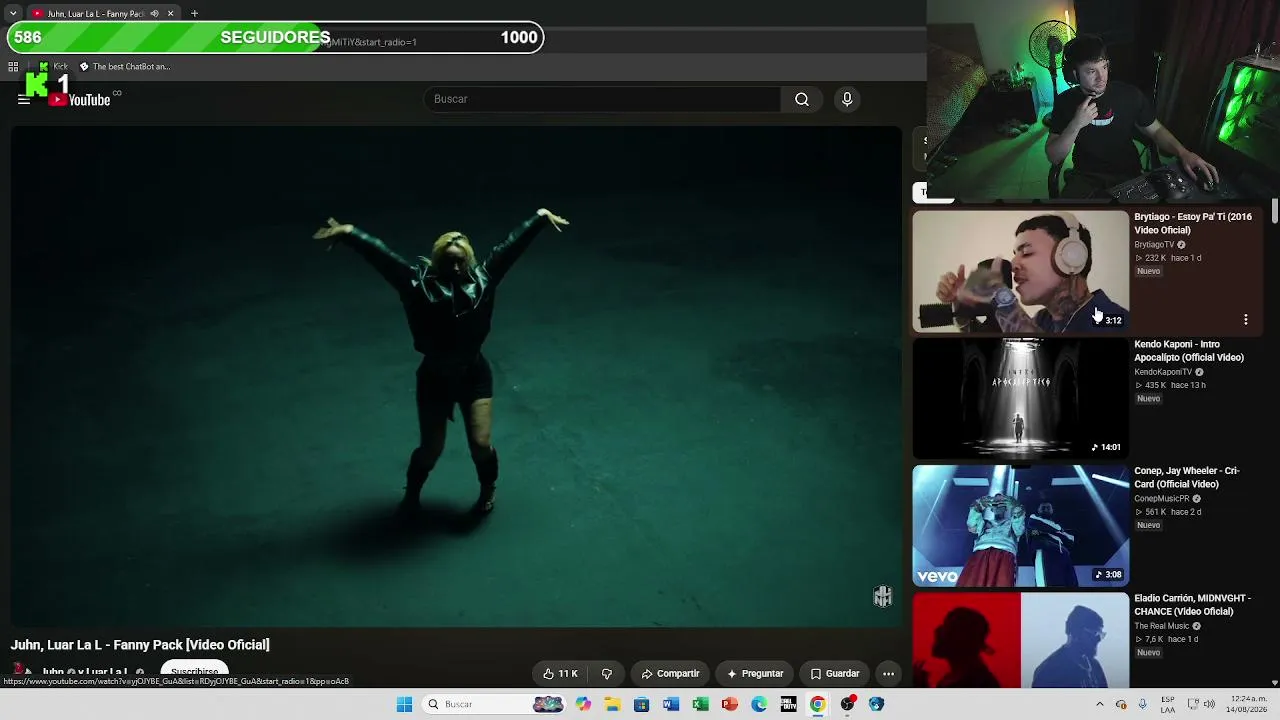
Task: Open the YouTube guide hamburger menu
Action: click(24, 100)
